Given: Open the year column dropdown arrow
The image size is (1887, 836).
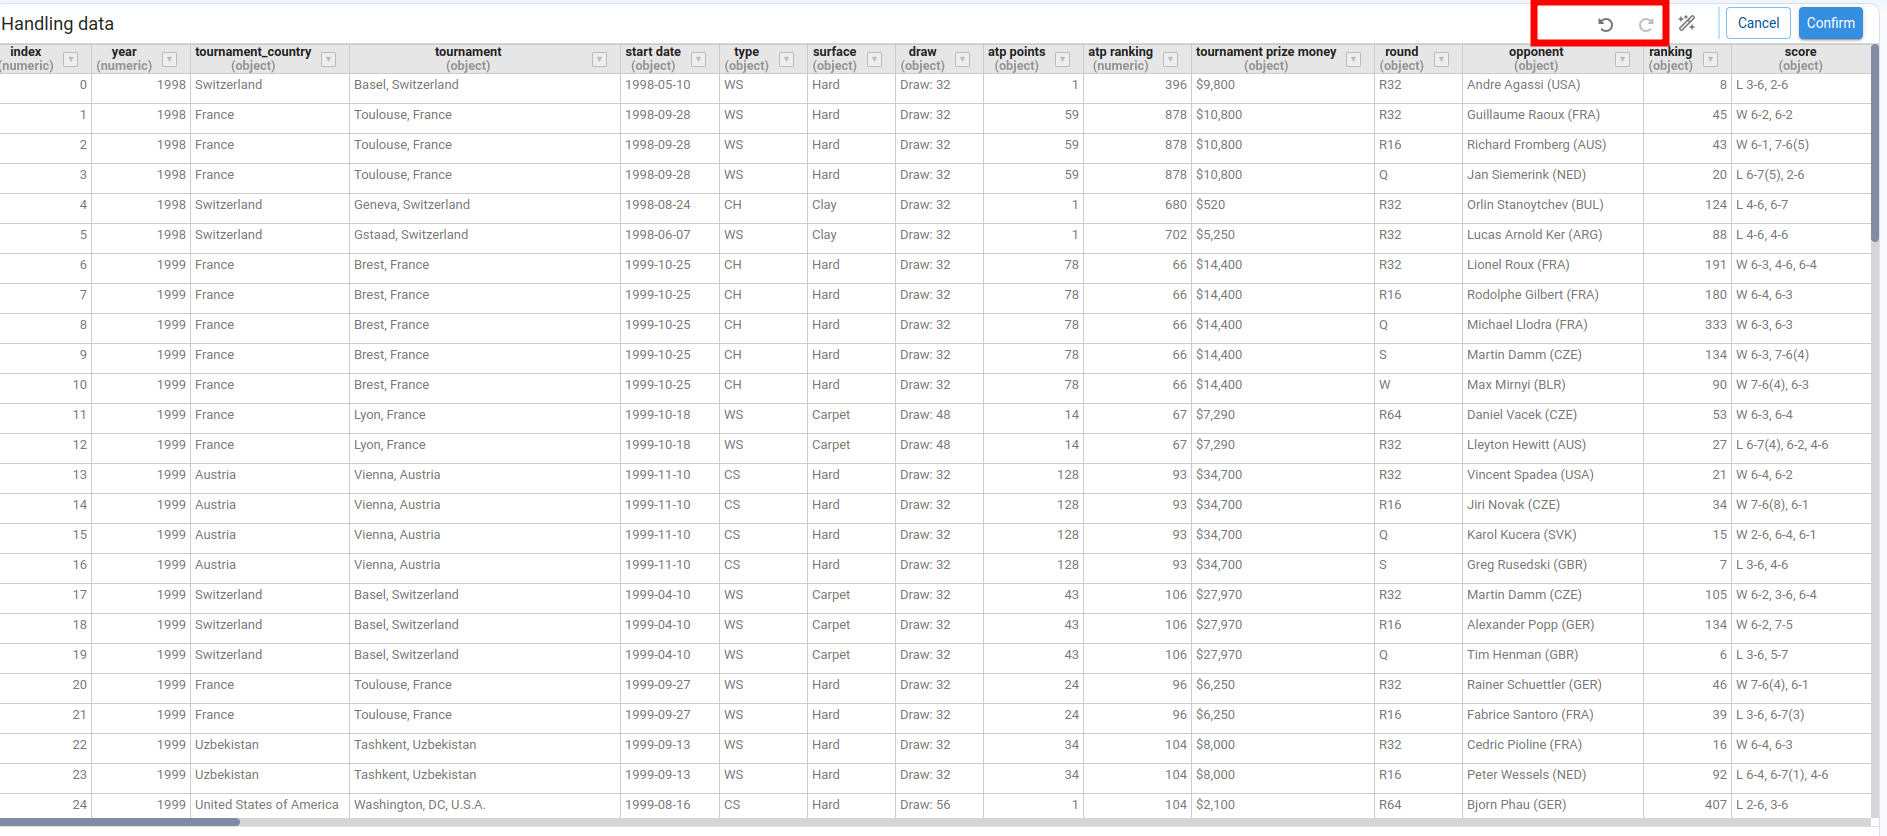Looking at the screenshot, I should (x=170, y=60).
